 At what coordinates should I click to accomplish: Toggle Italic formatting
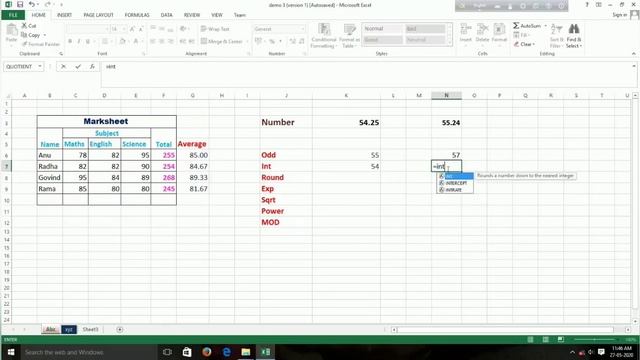(79, 41)
